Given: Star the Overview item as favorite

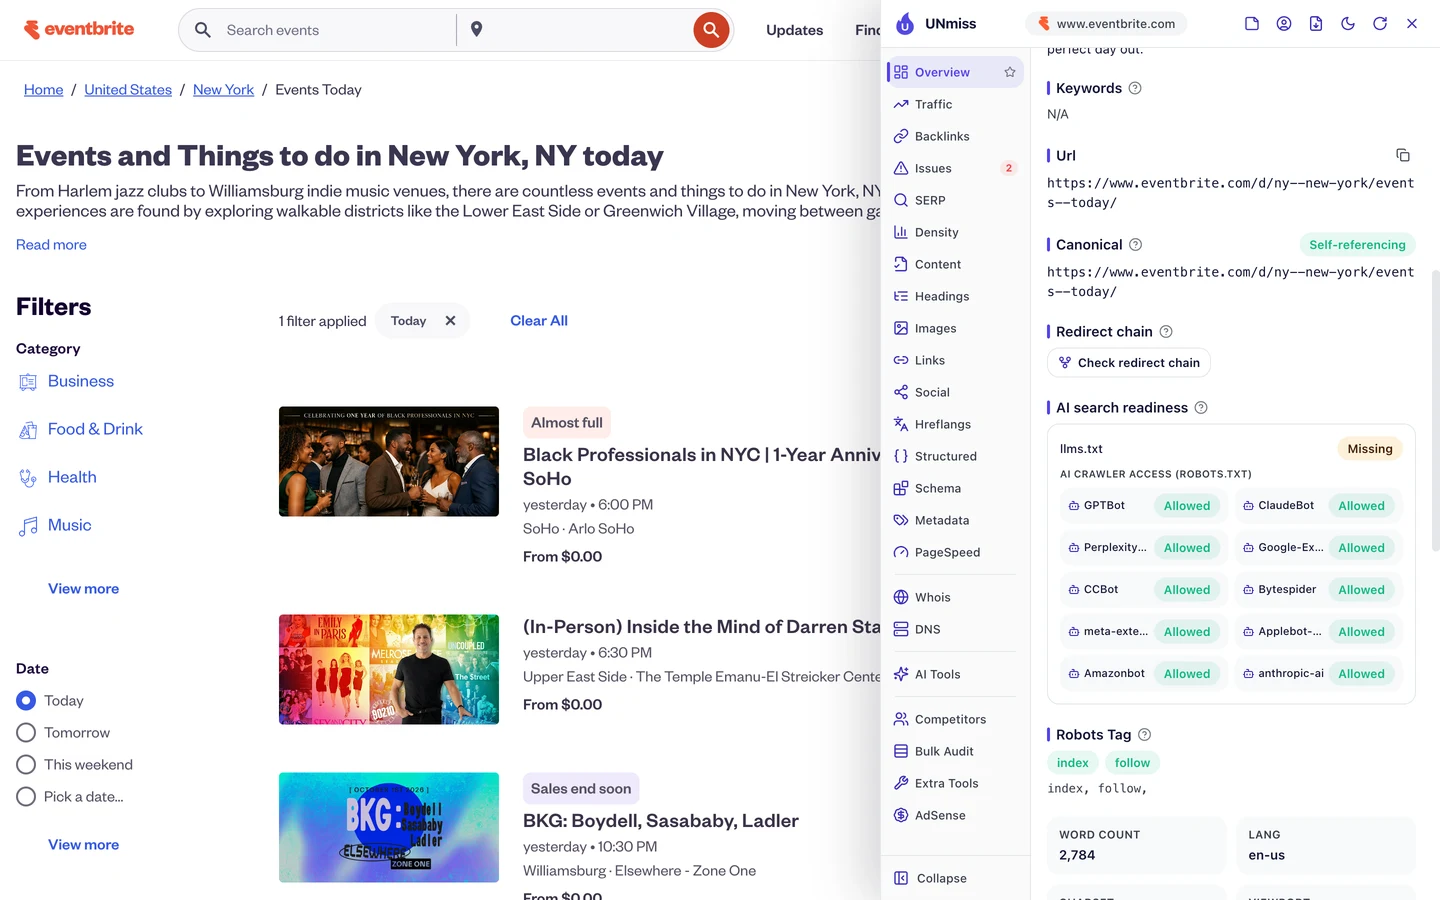Looking at the screenshot, I should (1010, 72).
